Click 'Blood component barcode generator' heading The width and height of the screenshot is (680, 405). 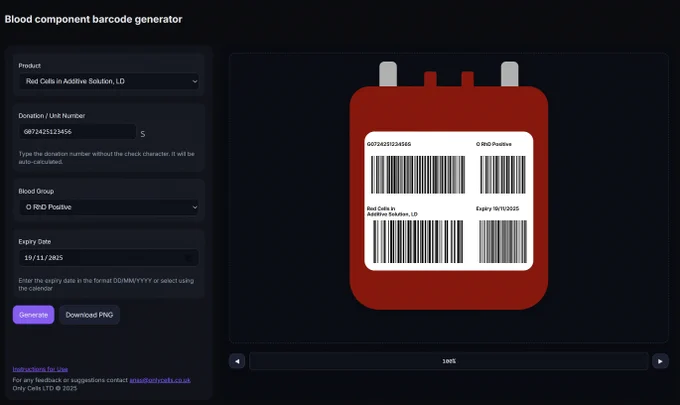(x=93, y=19)
